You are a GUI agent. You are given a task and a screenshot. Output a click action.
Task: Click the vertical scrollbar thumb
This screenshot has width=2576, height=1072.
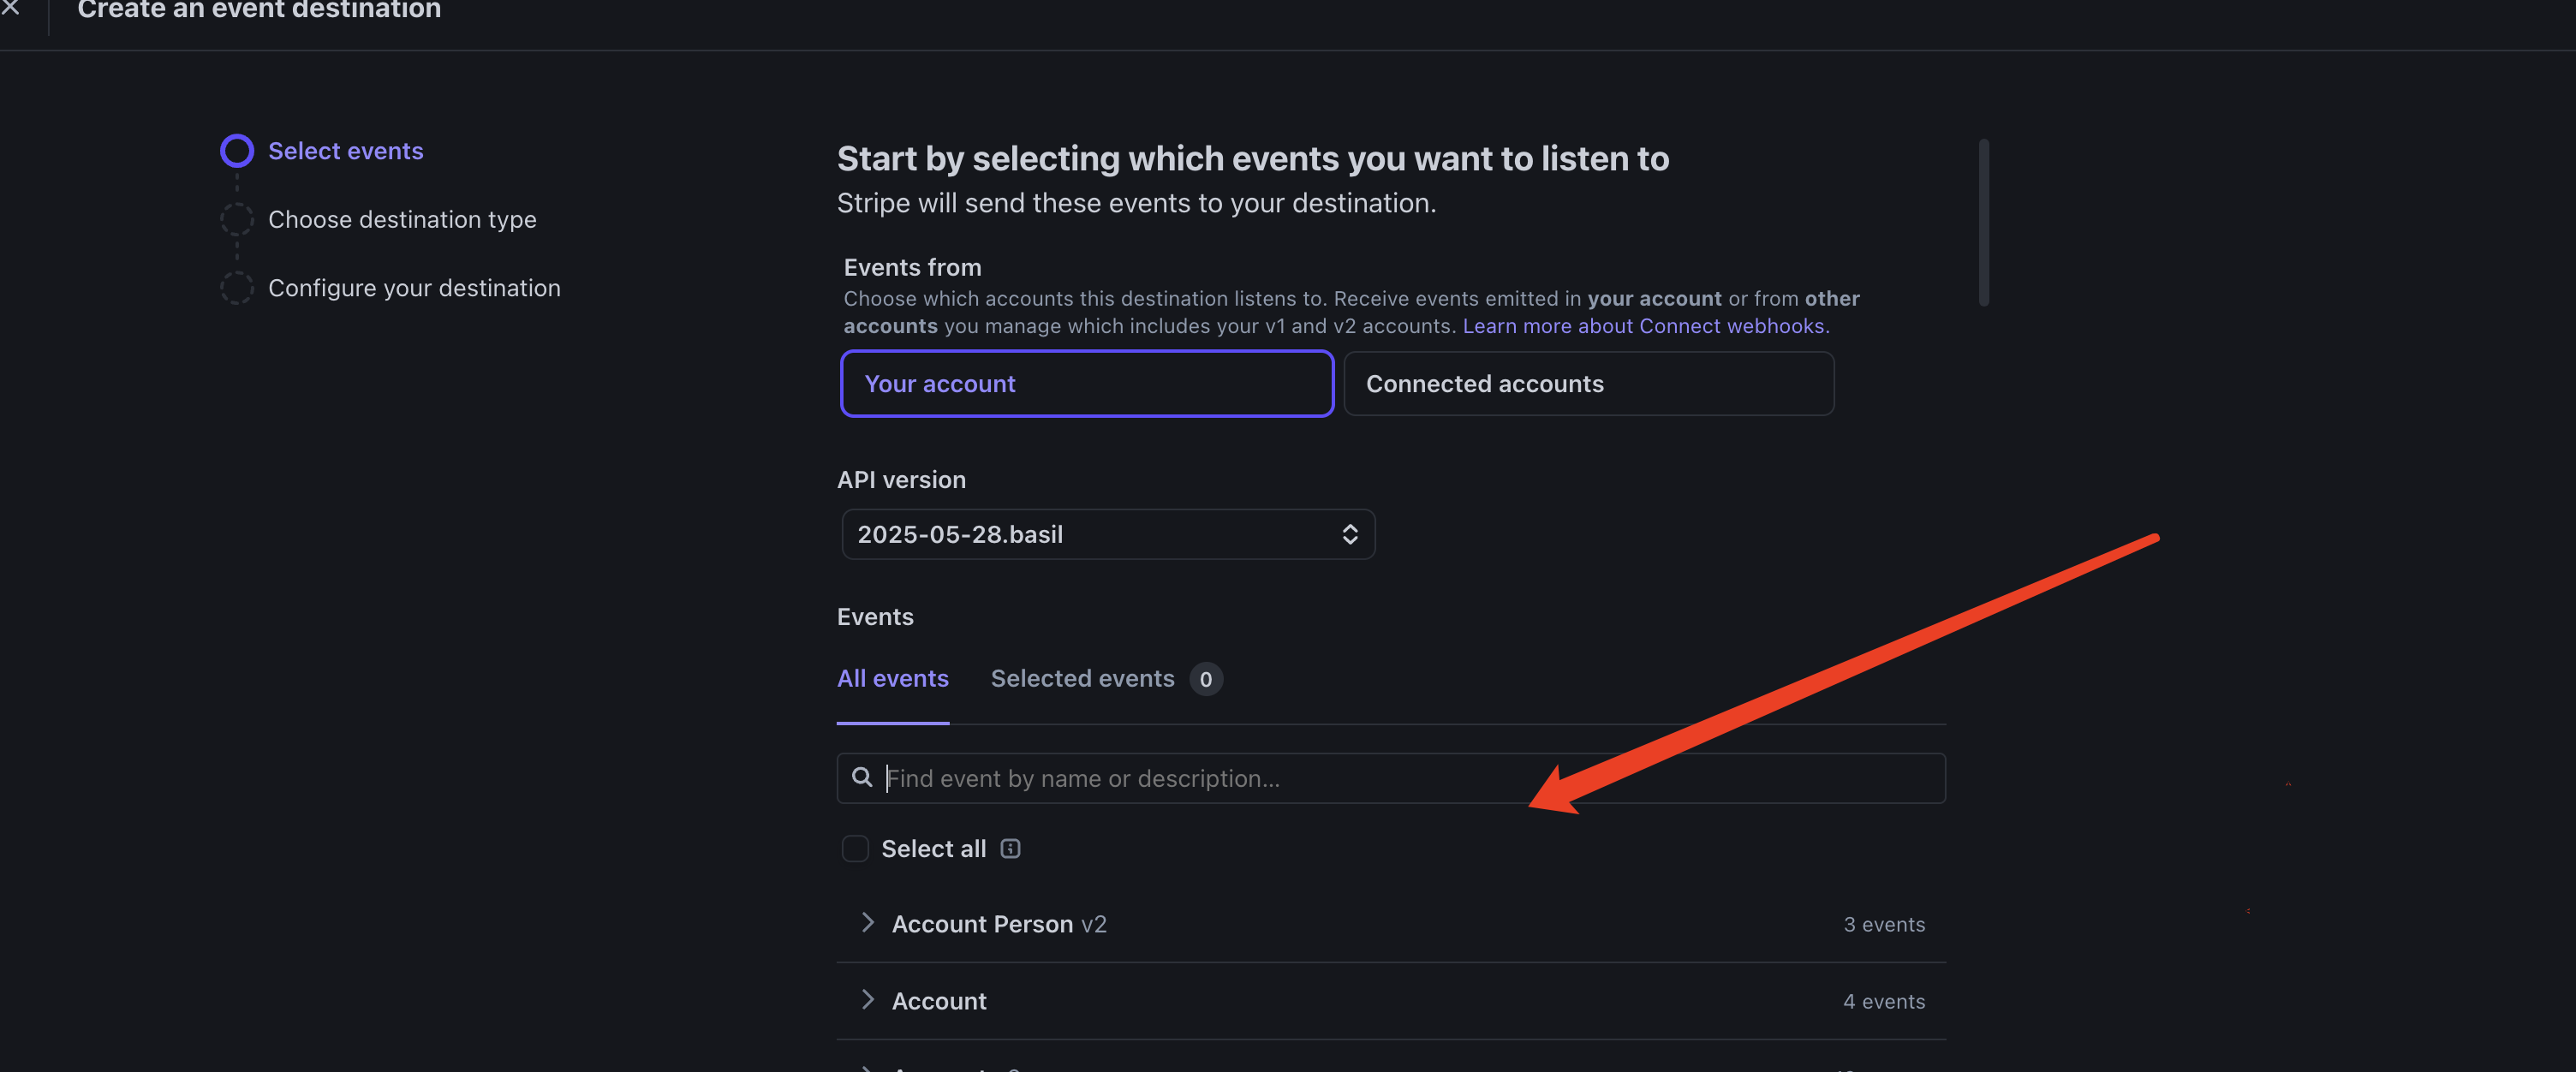(x=1984, y=222)
